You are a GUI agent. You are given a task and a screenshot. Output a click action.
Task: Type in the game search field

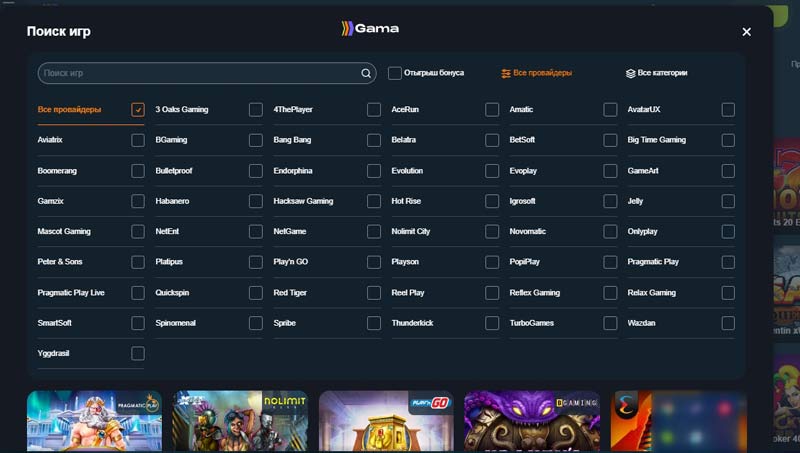(x=200, y=73)
